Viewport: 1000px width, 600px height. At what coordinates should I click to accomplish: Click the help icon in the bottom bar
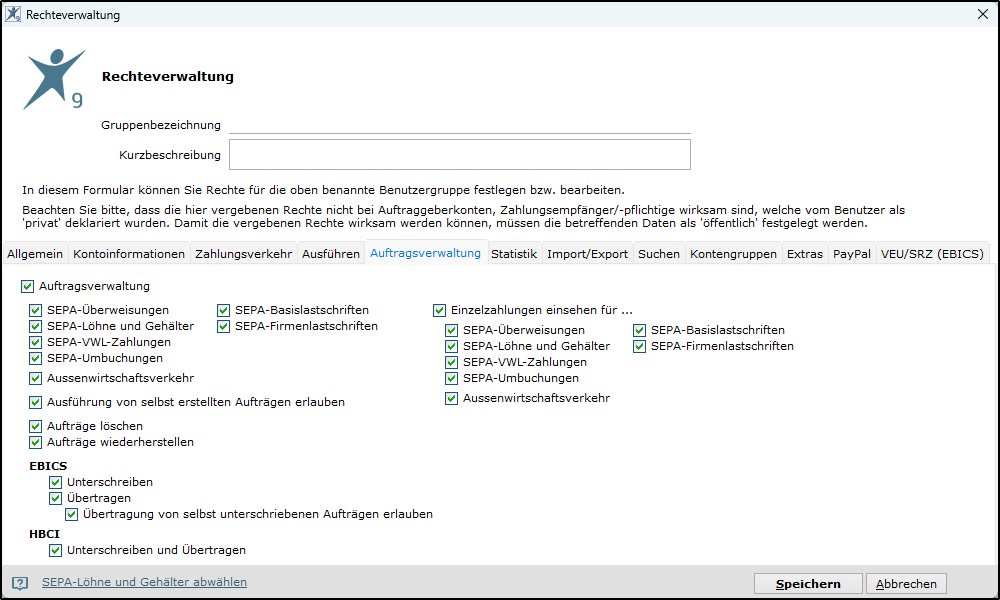pyautogui.click(x=20, y=583)
